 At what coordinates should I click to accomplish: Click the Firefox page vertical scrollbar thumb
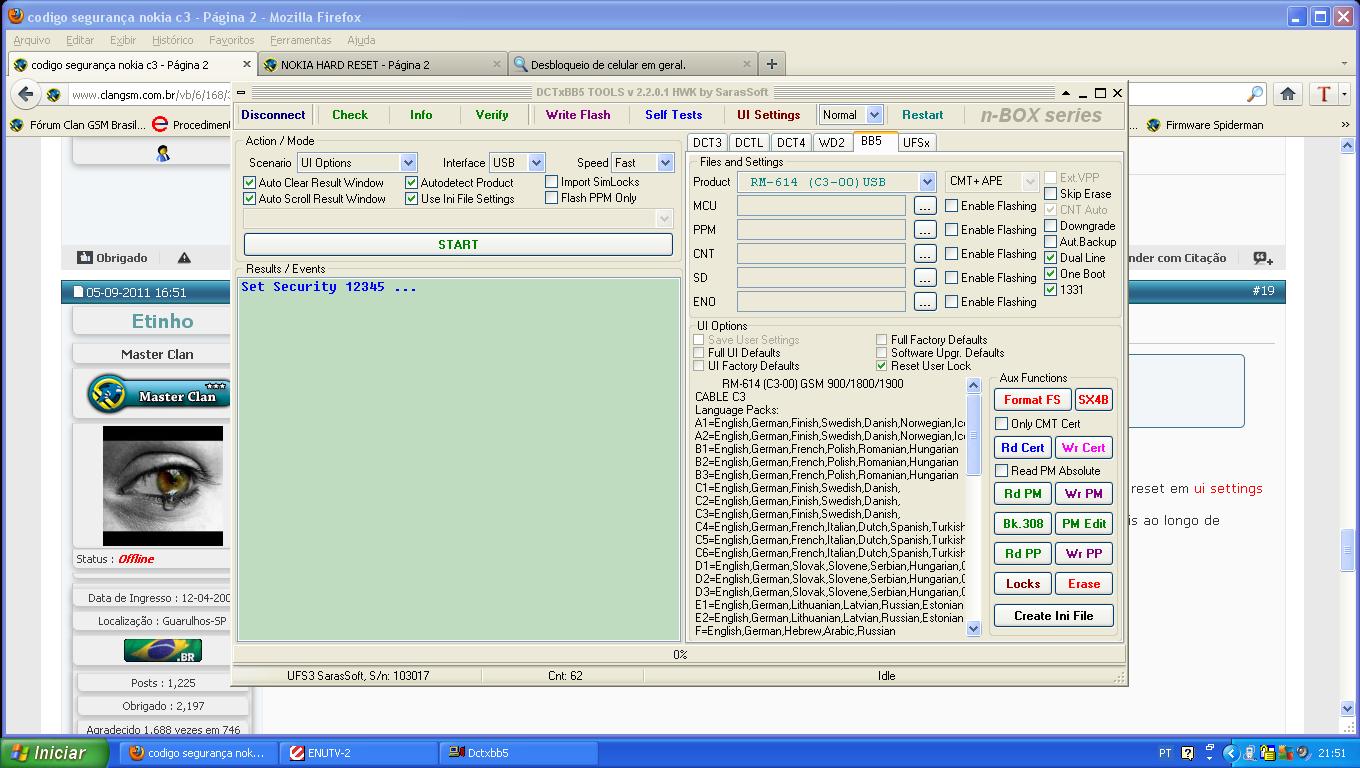click(1348, 552)
